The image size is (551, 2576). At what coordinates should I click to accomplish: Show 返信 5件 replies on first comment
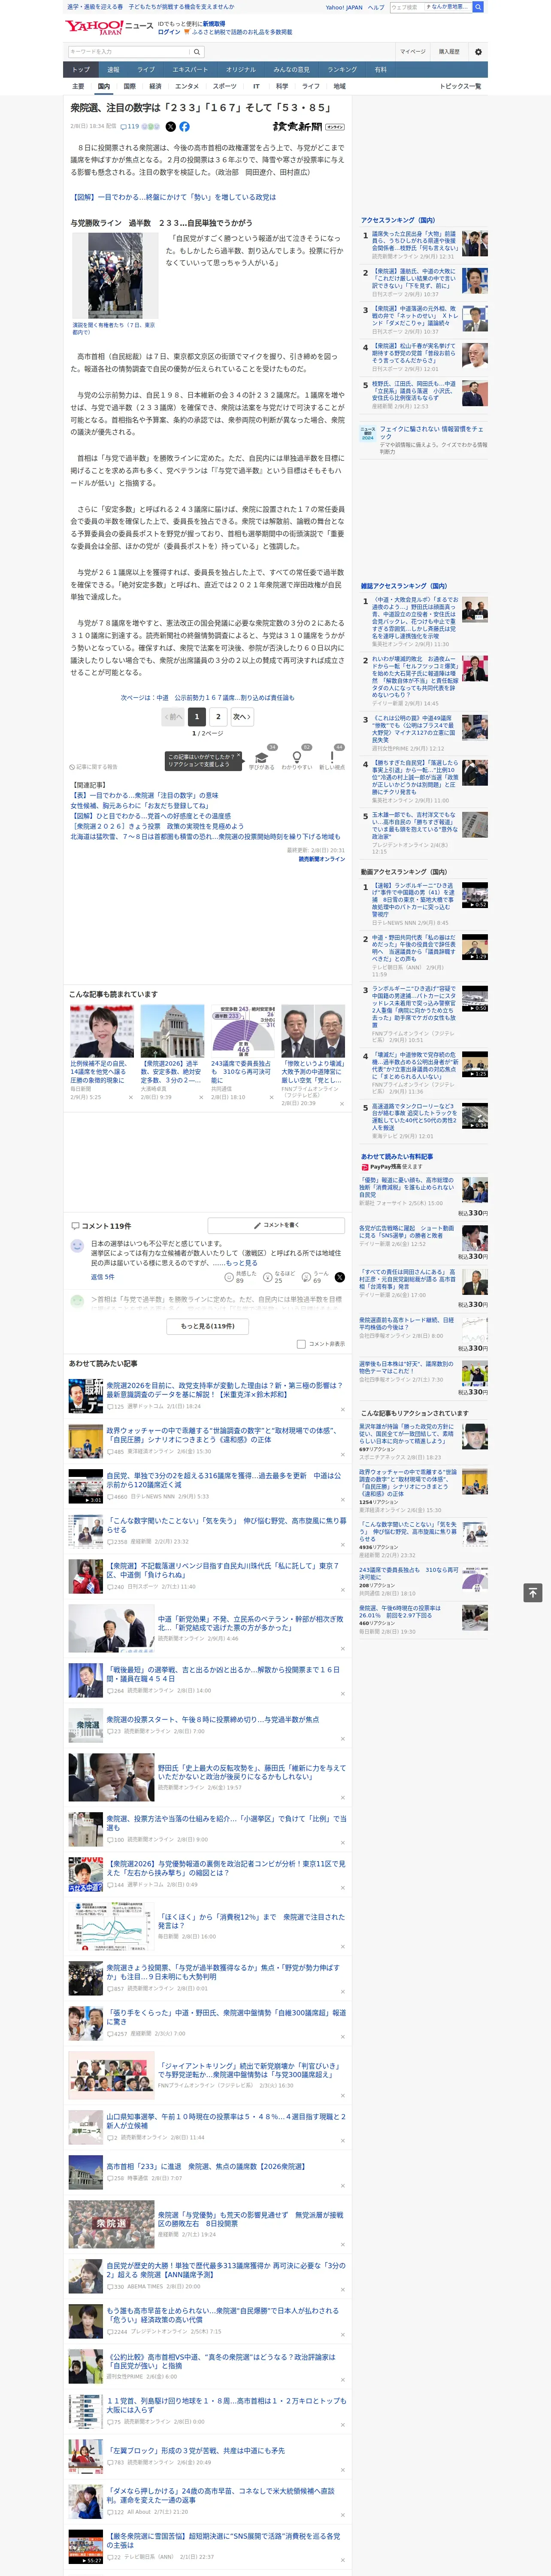pyautogui.click(x=102, y=1277)
